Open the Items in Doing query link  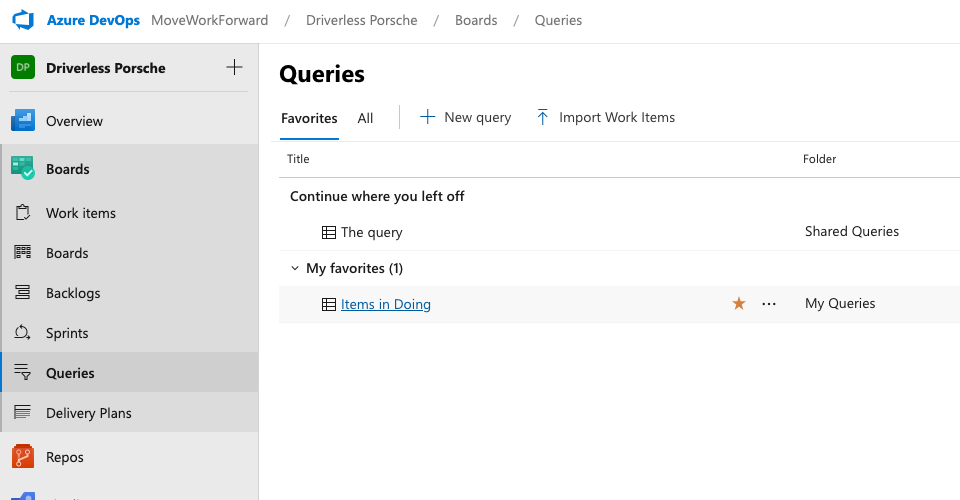385,304
